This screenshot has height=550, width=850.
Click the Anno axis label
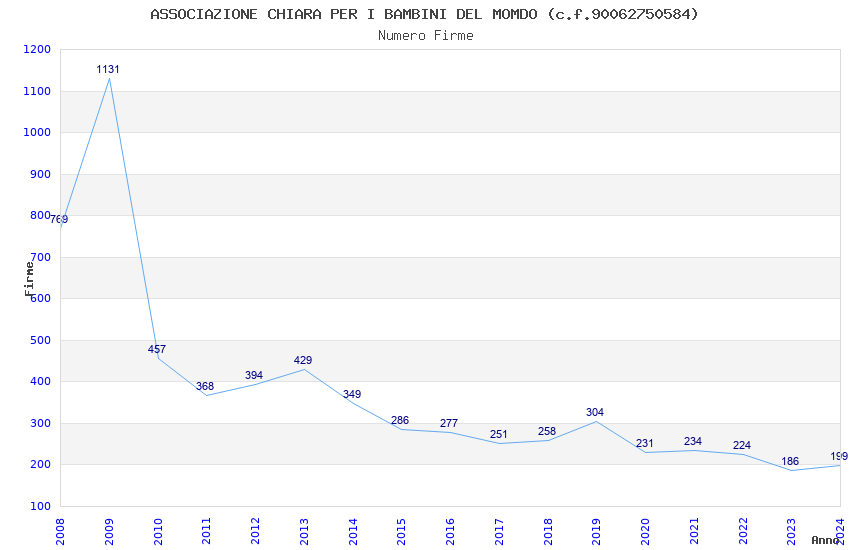pyautogui.click(x=825, y=540)
